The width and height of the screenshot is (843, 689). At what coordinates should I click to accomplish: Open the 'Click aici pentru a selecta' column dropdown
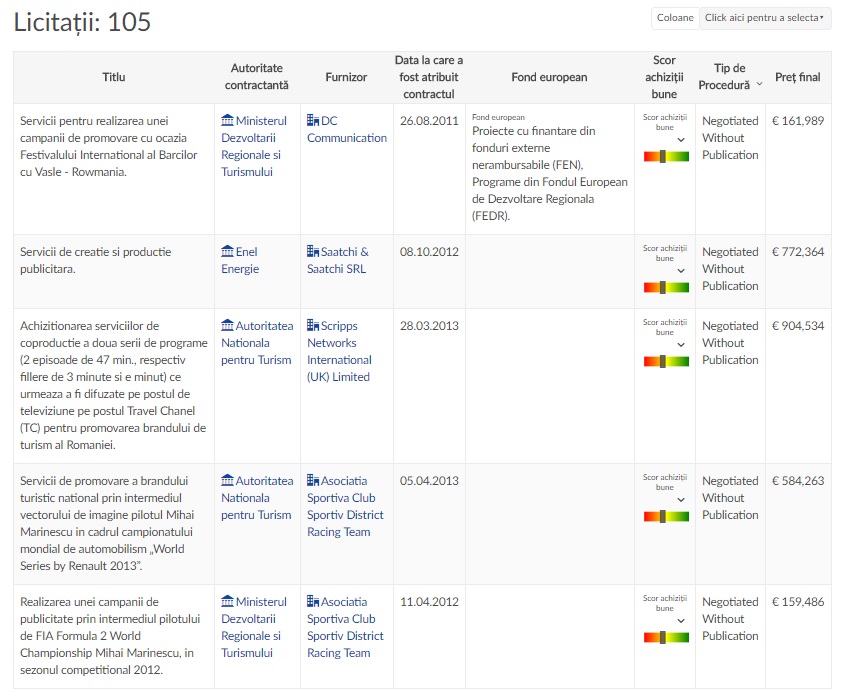pyautogui.click(x=765, y=18)
